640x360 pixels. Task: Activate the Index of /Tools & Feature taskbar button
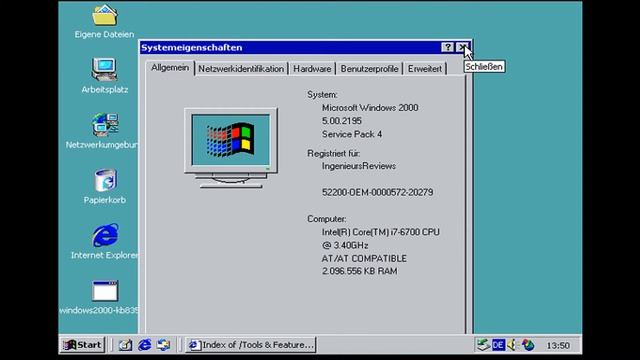(251, 345)
